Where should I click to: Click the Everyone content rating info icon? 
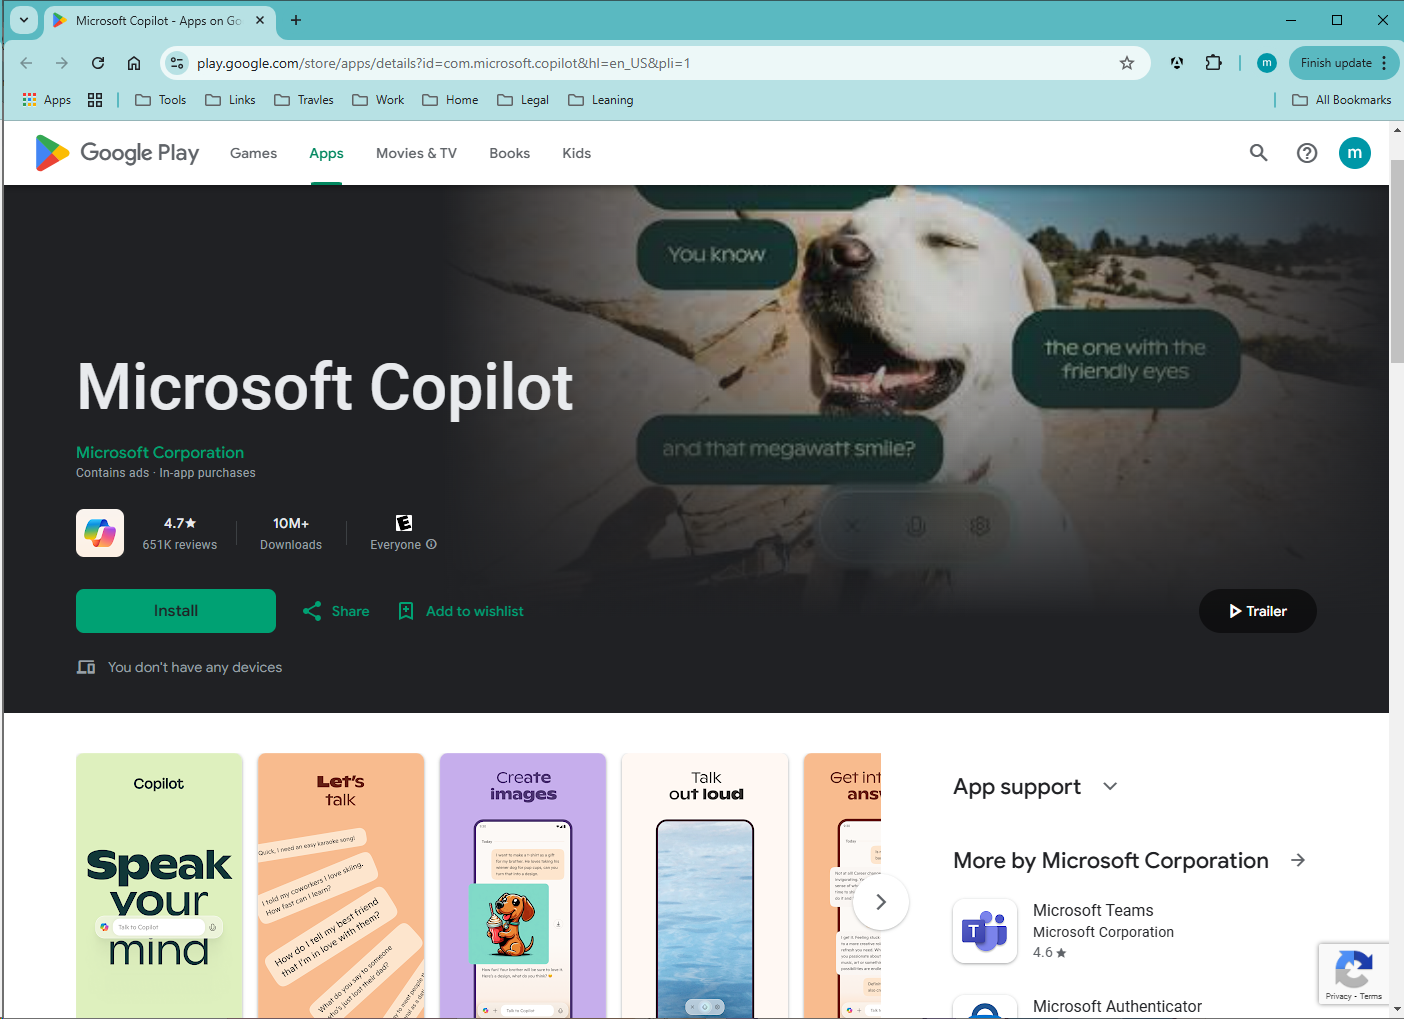point(432,545)
